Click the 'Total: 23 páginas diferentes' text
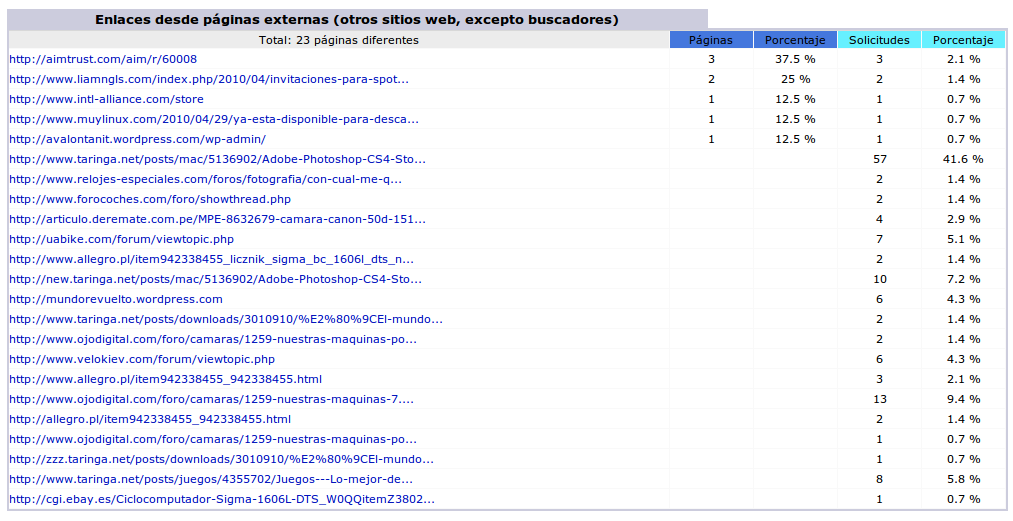 (339, 40)
